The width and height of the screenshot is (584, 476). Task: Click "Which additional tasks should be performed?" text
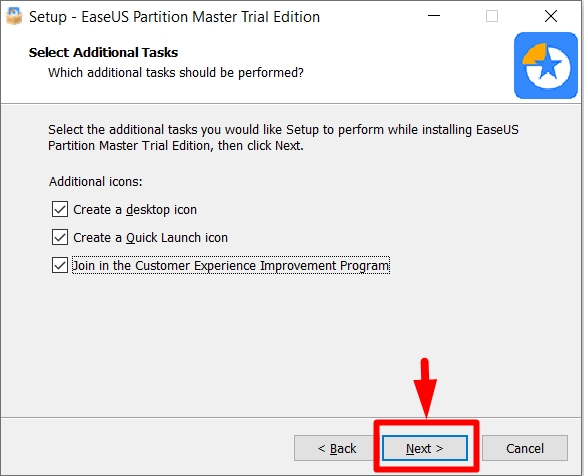point(176,73)
